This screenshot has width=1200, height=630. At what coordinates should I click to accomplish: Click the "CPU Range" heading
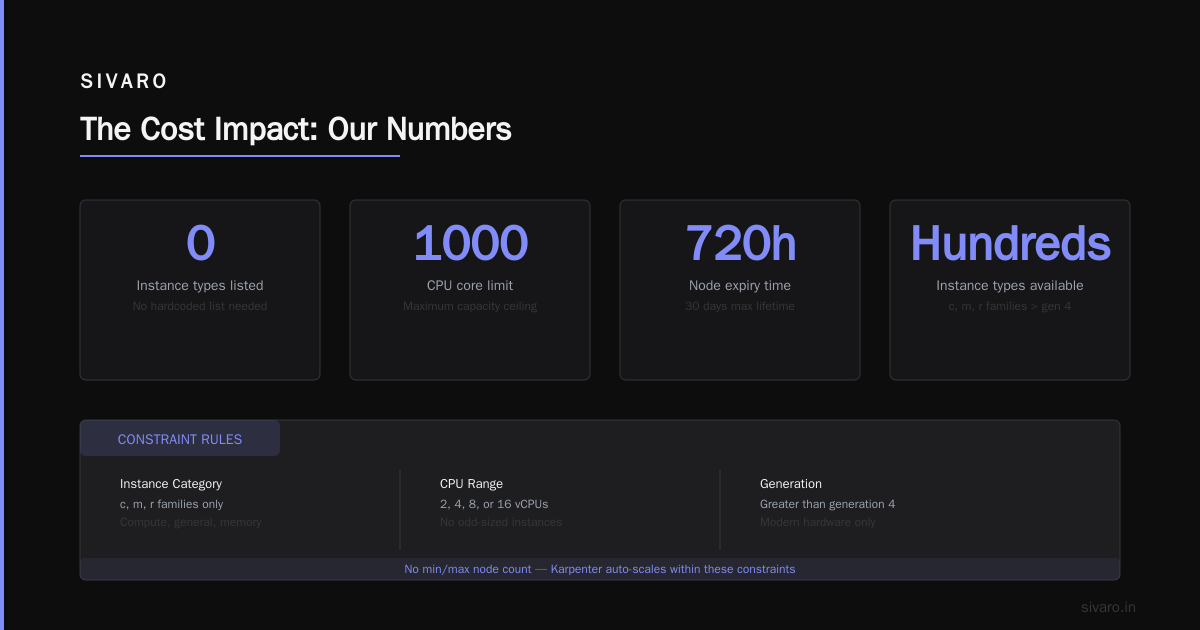[x=471, y=484]
